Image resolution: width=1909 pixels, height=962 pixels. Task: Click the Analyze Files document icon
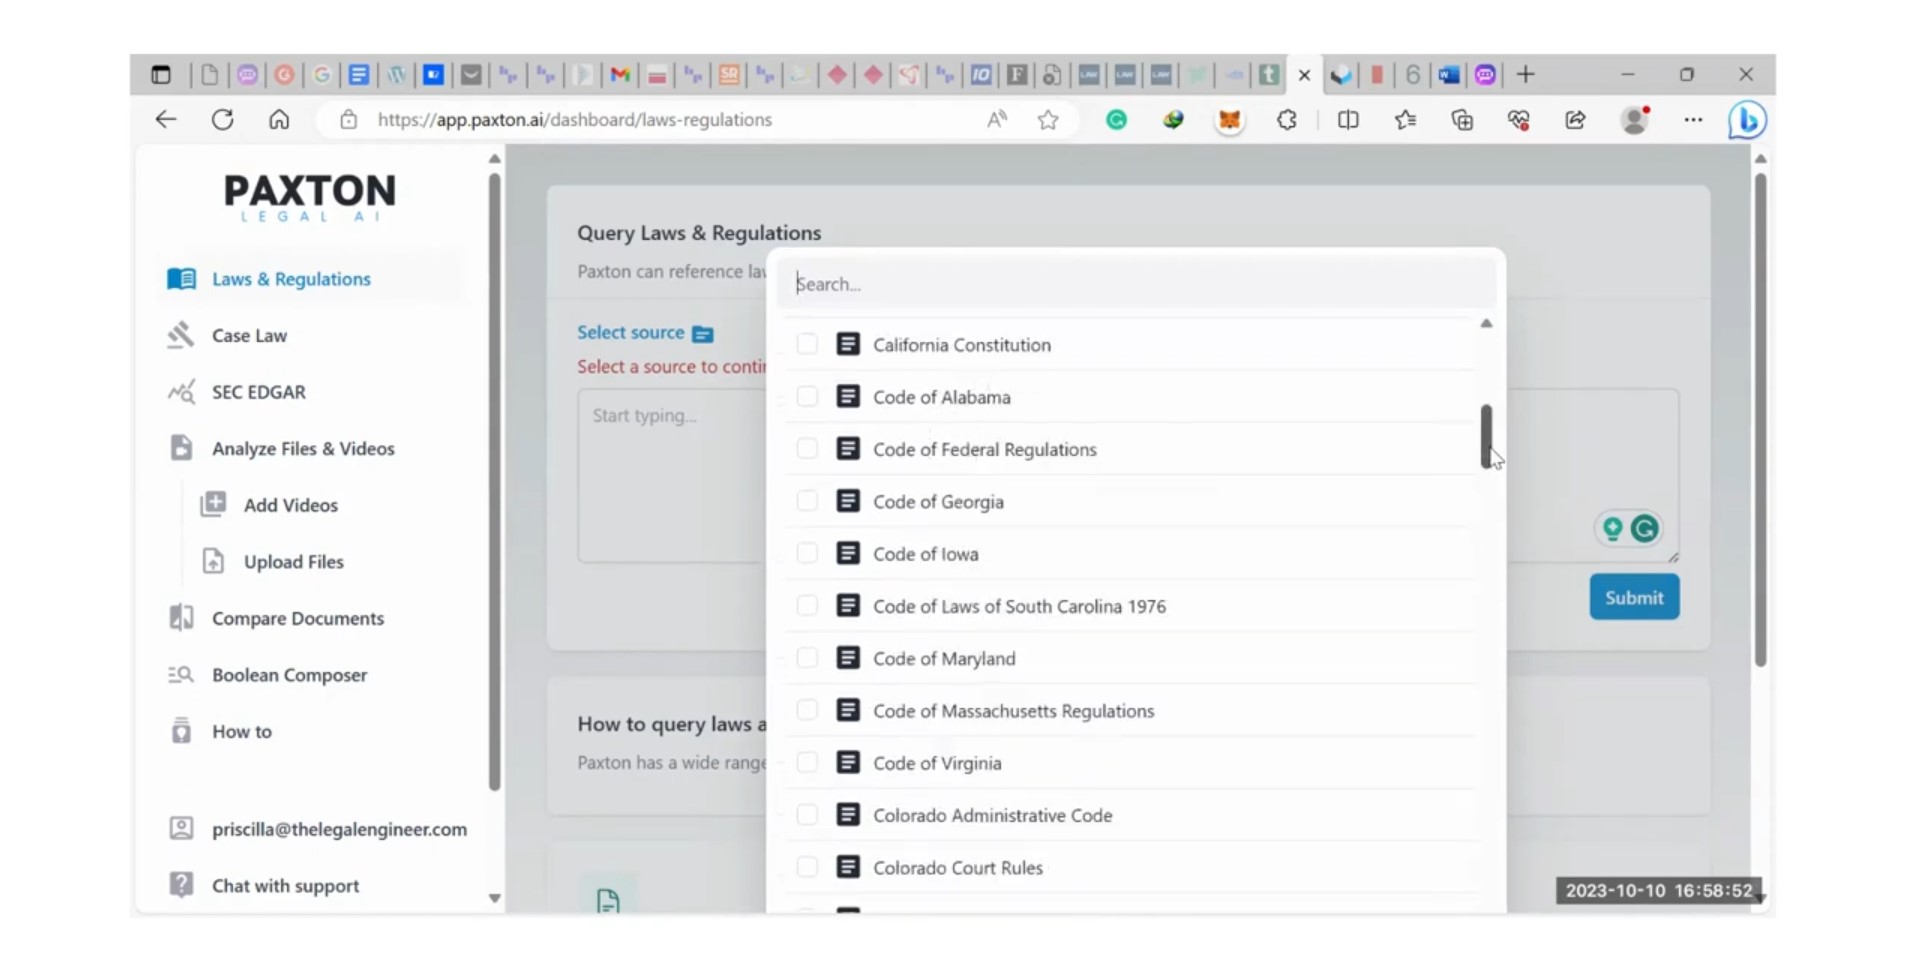pos(181,448)
